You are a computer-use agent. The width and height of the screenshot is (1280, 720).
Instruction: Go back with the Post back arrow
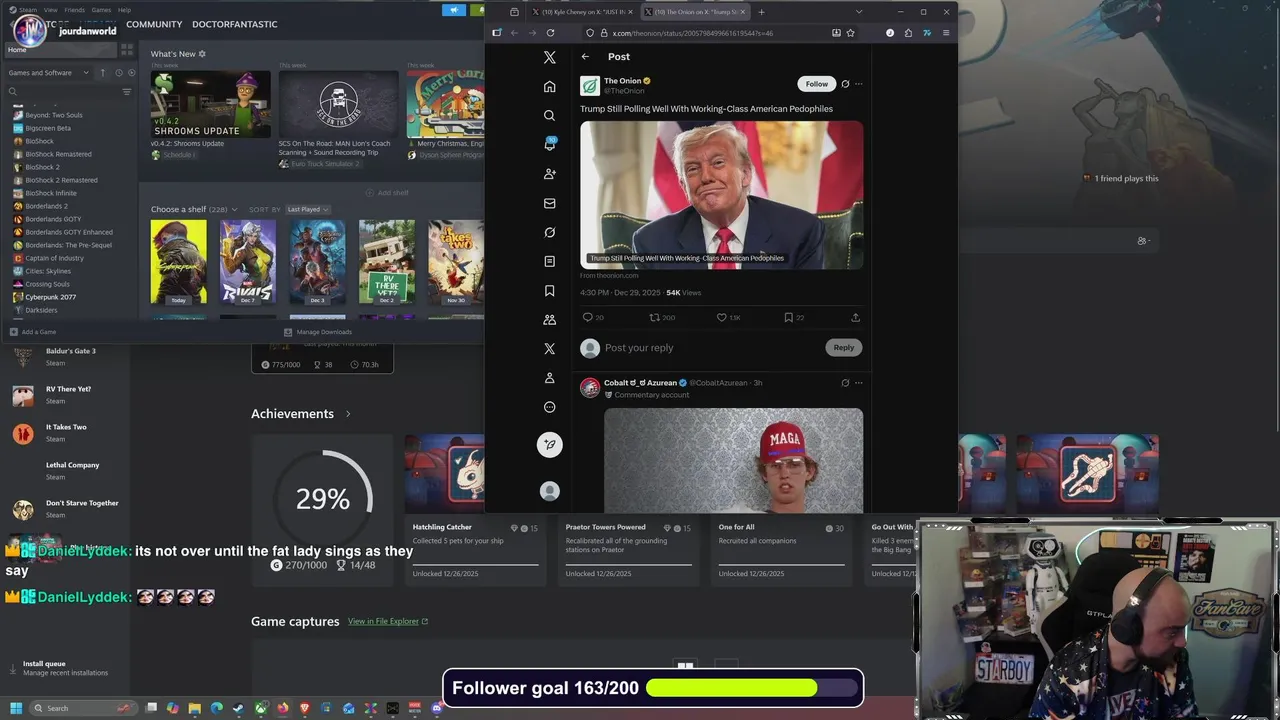tap(585, 57)
